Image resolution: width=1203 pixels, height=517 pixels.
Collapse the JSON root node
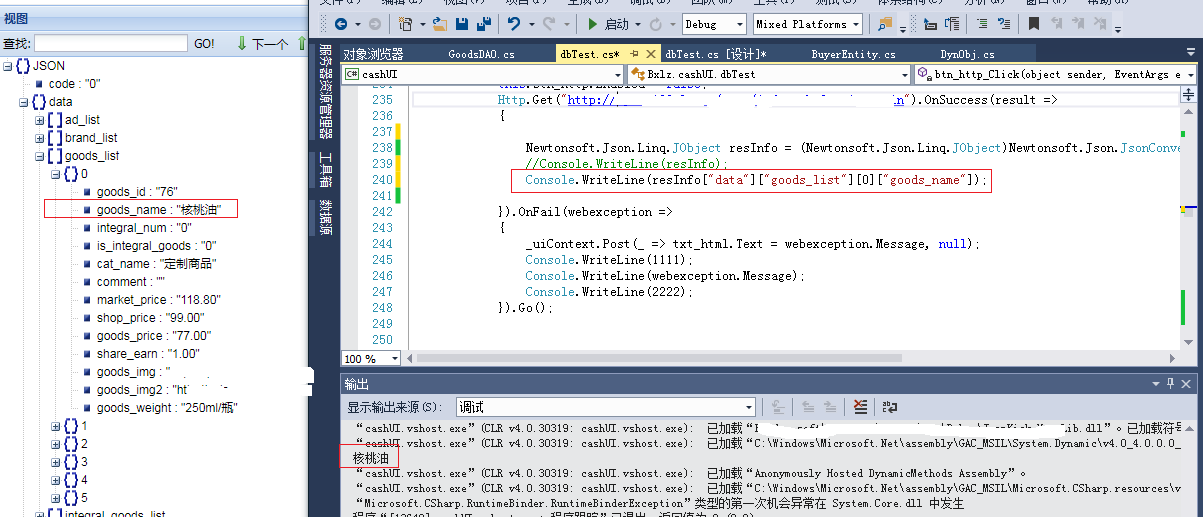(x=8, y=66)
